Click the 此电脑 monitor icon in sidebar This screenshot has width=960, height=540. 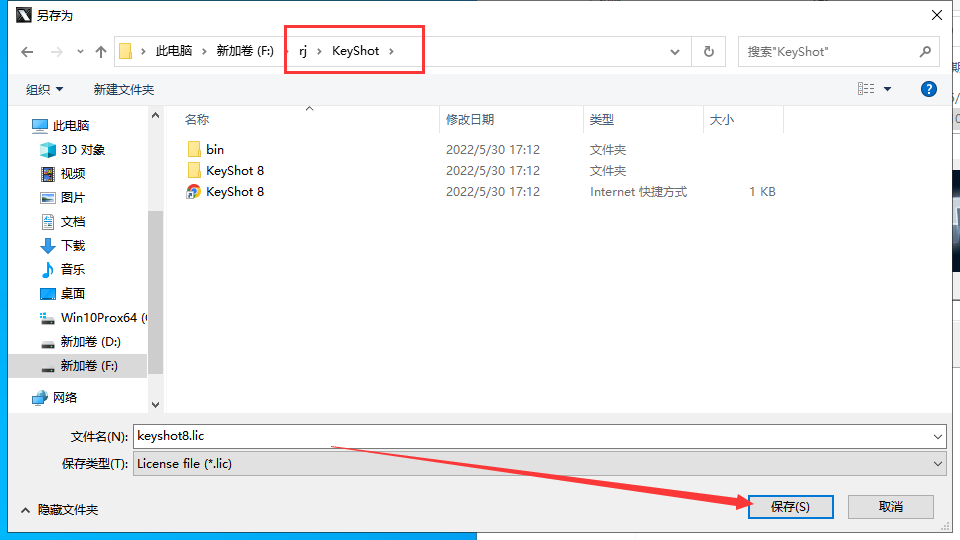click(x=40, y=126)
